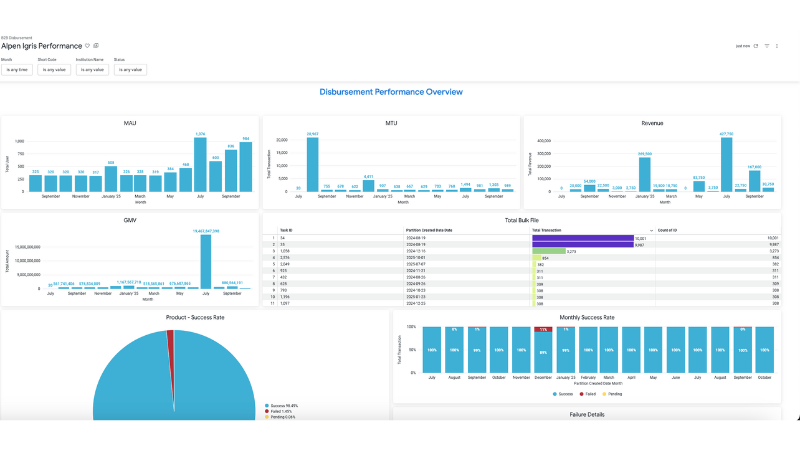Screen dimensions: 800x450
Task: Click the Failure Details tile title
Action: point(587,415)
